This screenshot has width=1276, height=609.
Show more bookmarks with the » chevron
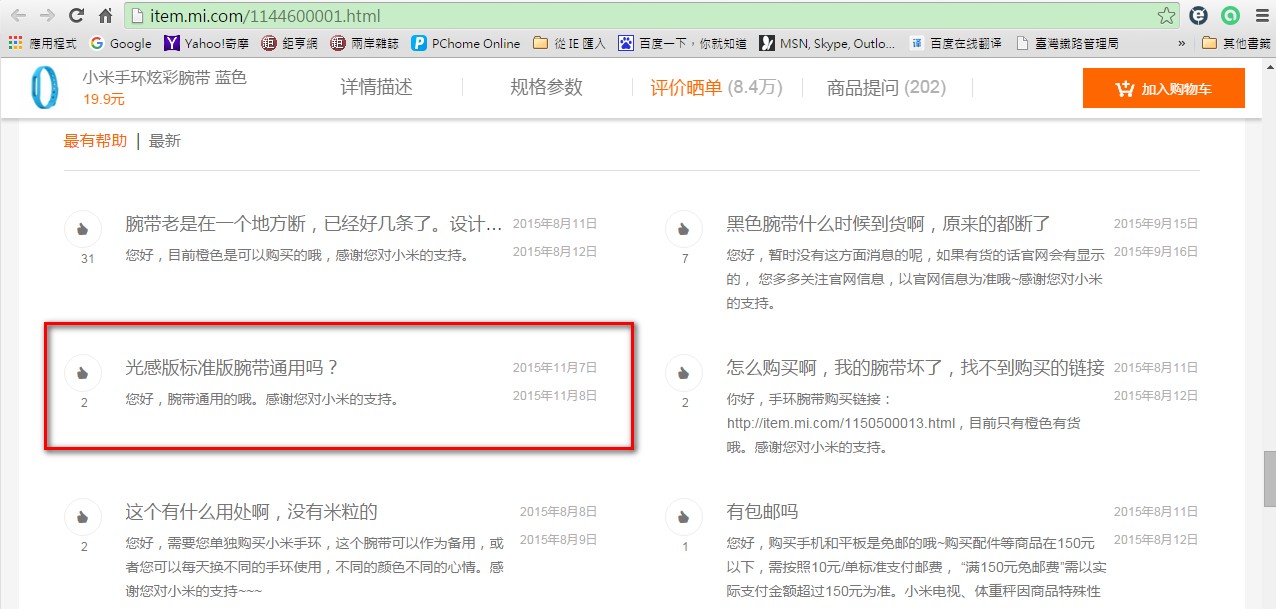1182,43
